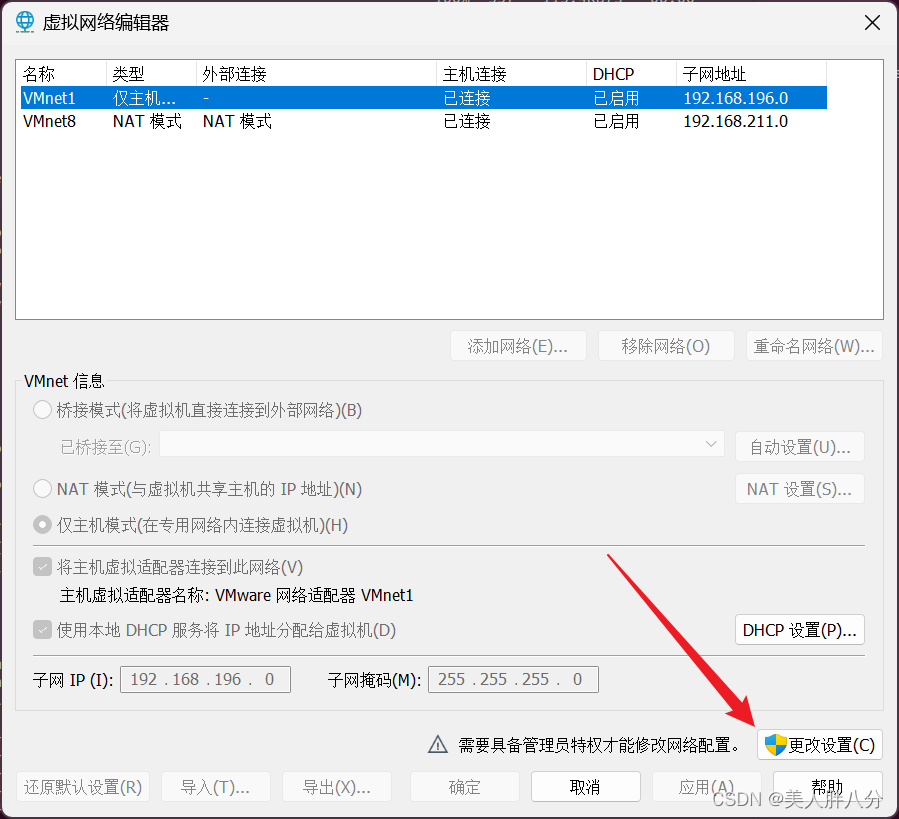
Task: Click the 主机连接 column header
Action: coord(511,74)
